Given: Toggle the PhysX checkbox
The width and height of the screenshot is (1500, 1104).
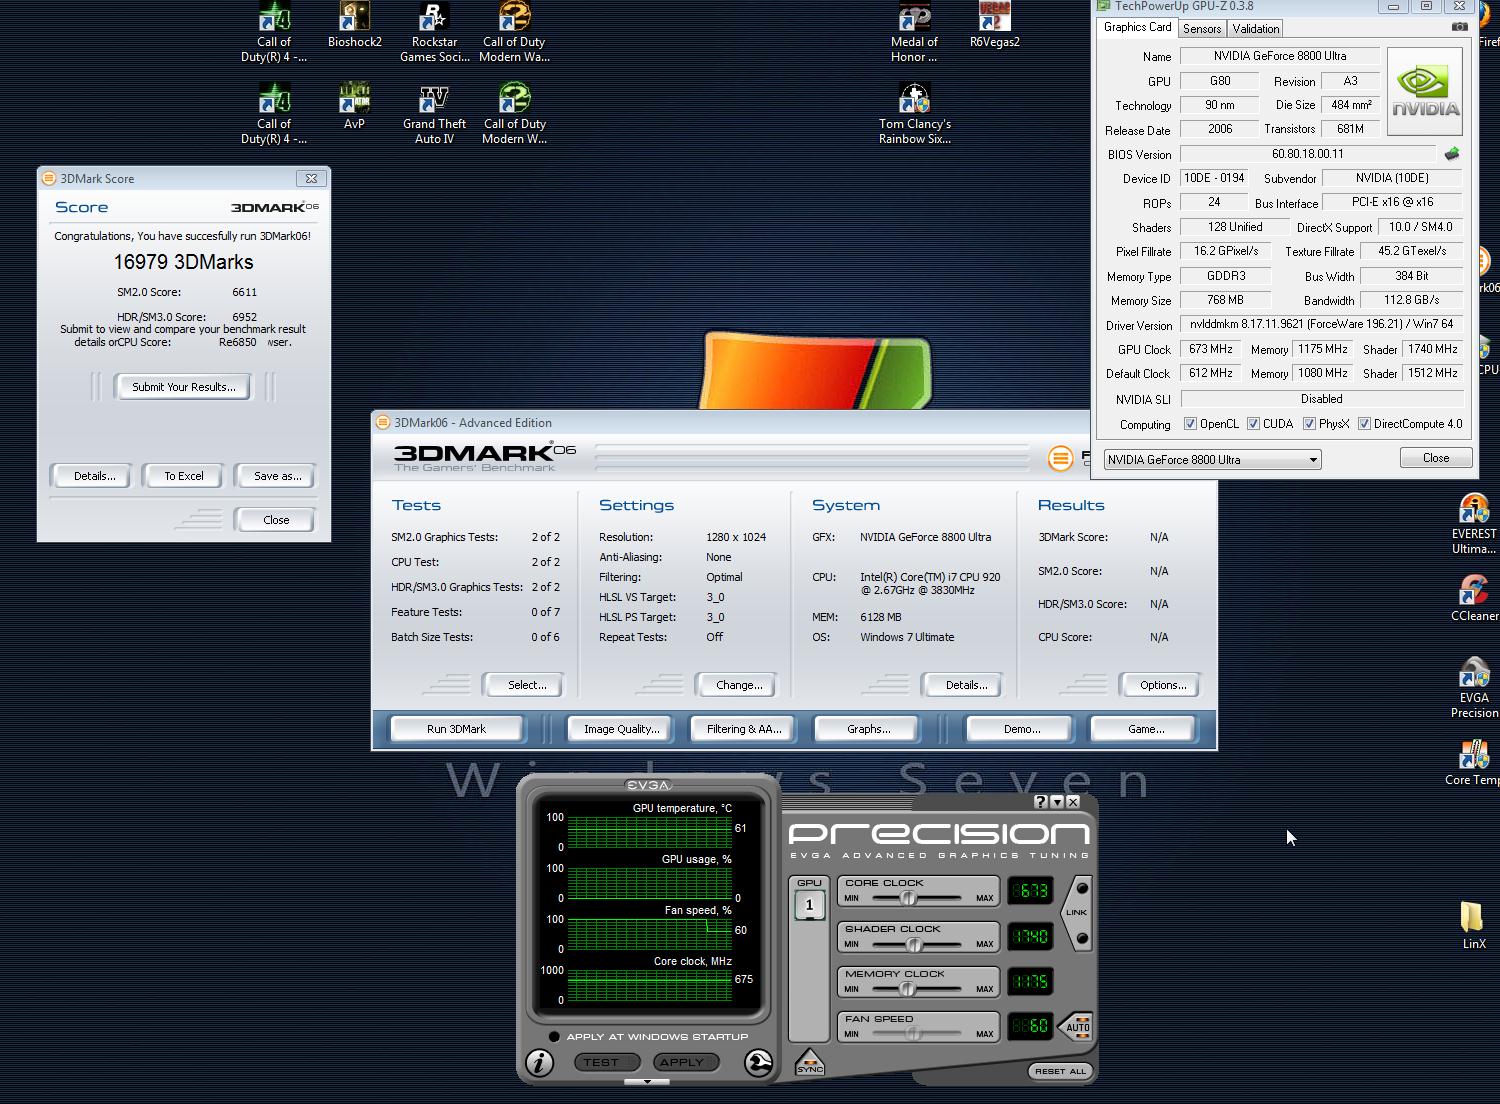Looking at the screenshot, I should pyautogui.click(x=1309, y=424).
